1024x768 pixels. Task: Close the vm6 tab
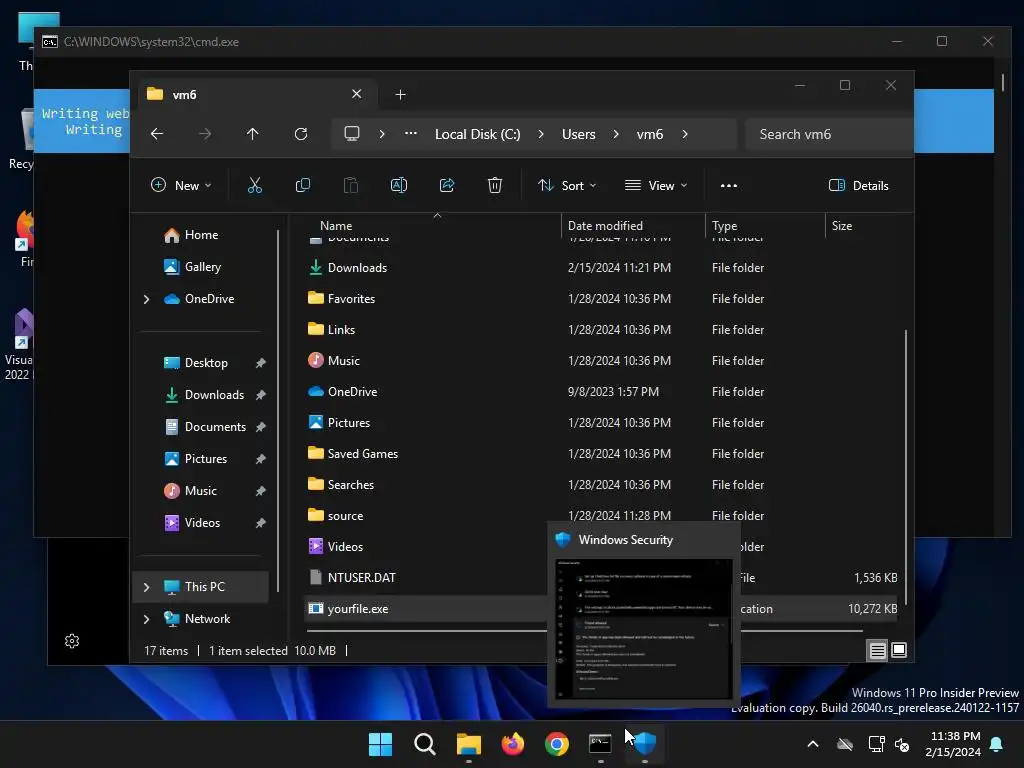(357, 94)
